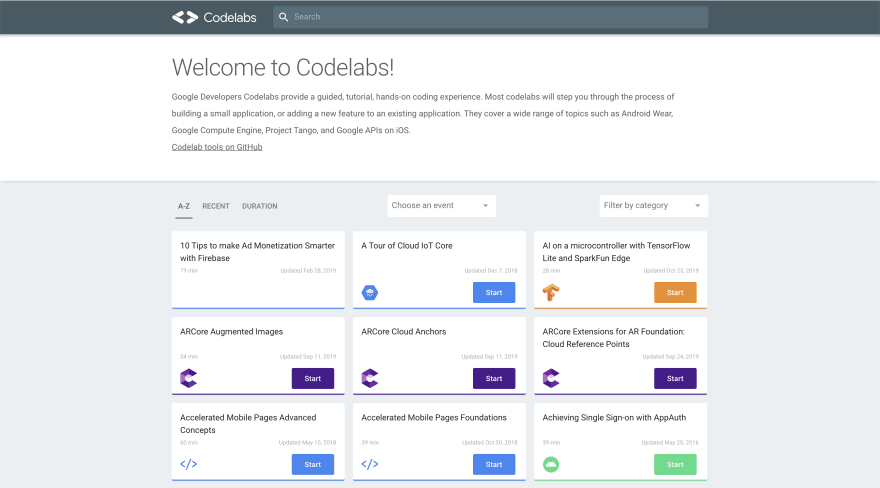Open 10 Tips to make Ad Monetization Smarter card
This screenshot has width=880, height=488.
pos(258,269)
